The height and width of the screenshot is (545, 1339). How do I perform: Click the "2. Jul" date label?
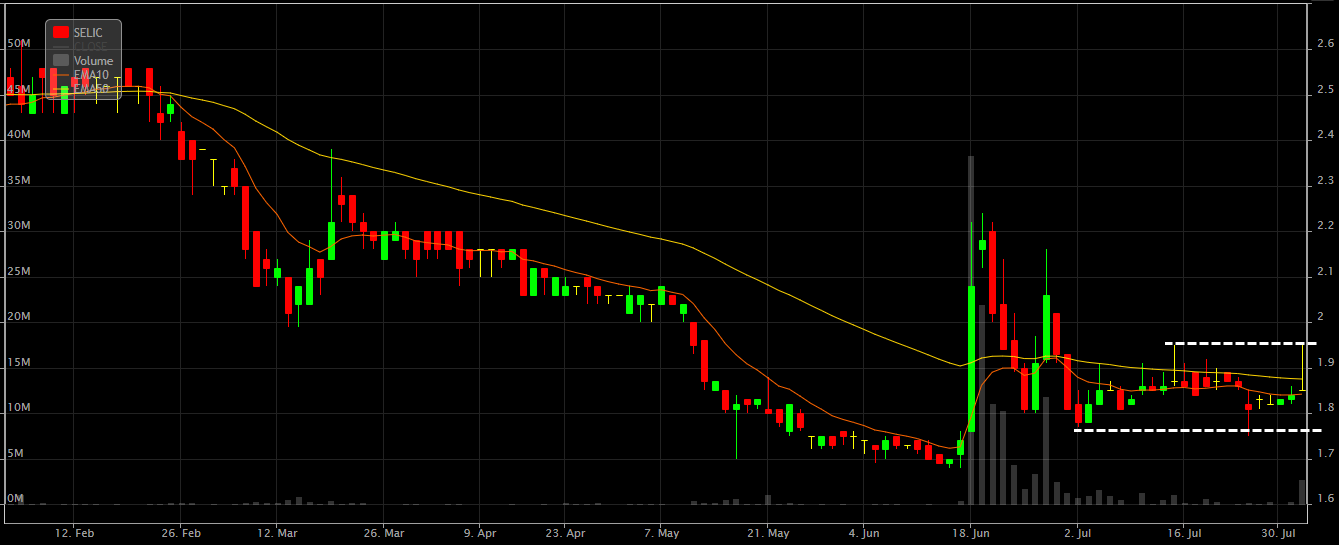[1080, 533]
